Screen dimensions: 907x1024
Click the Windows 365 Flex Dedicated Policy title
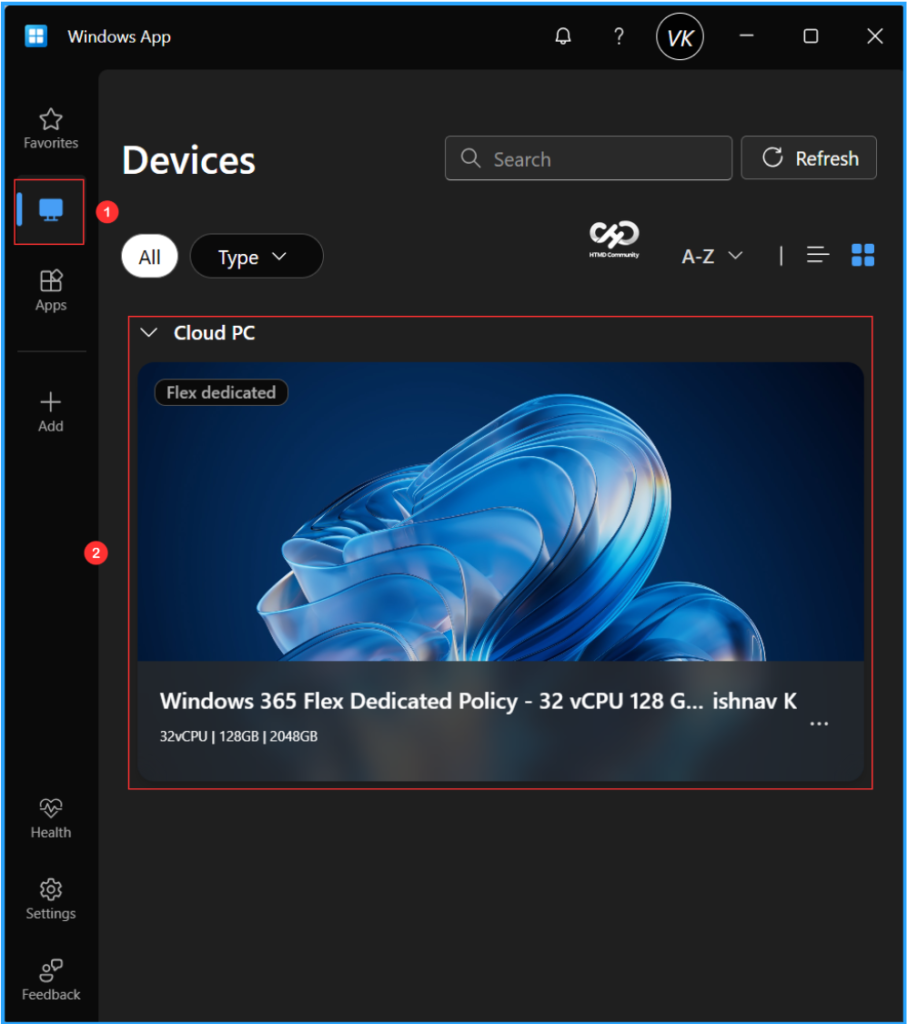click(x=478, y=701)
